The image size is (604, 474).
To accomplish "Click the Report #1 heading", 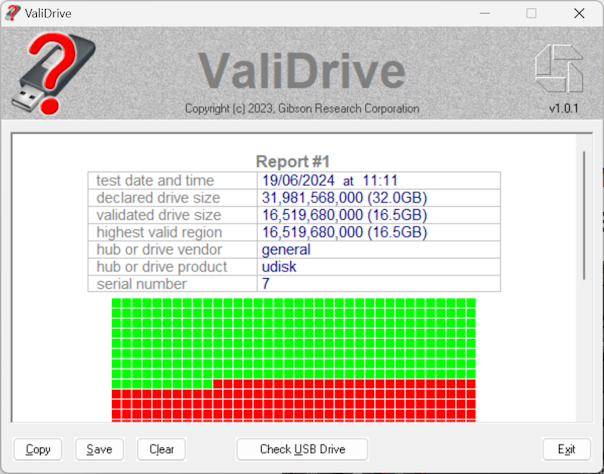I will pos(293,162).
